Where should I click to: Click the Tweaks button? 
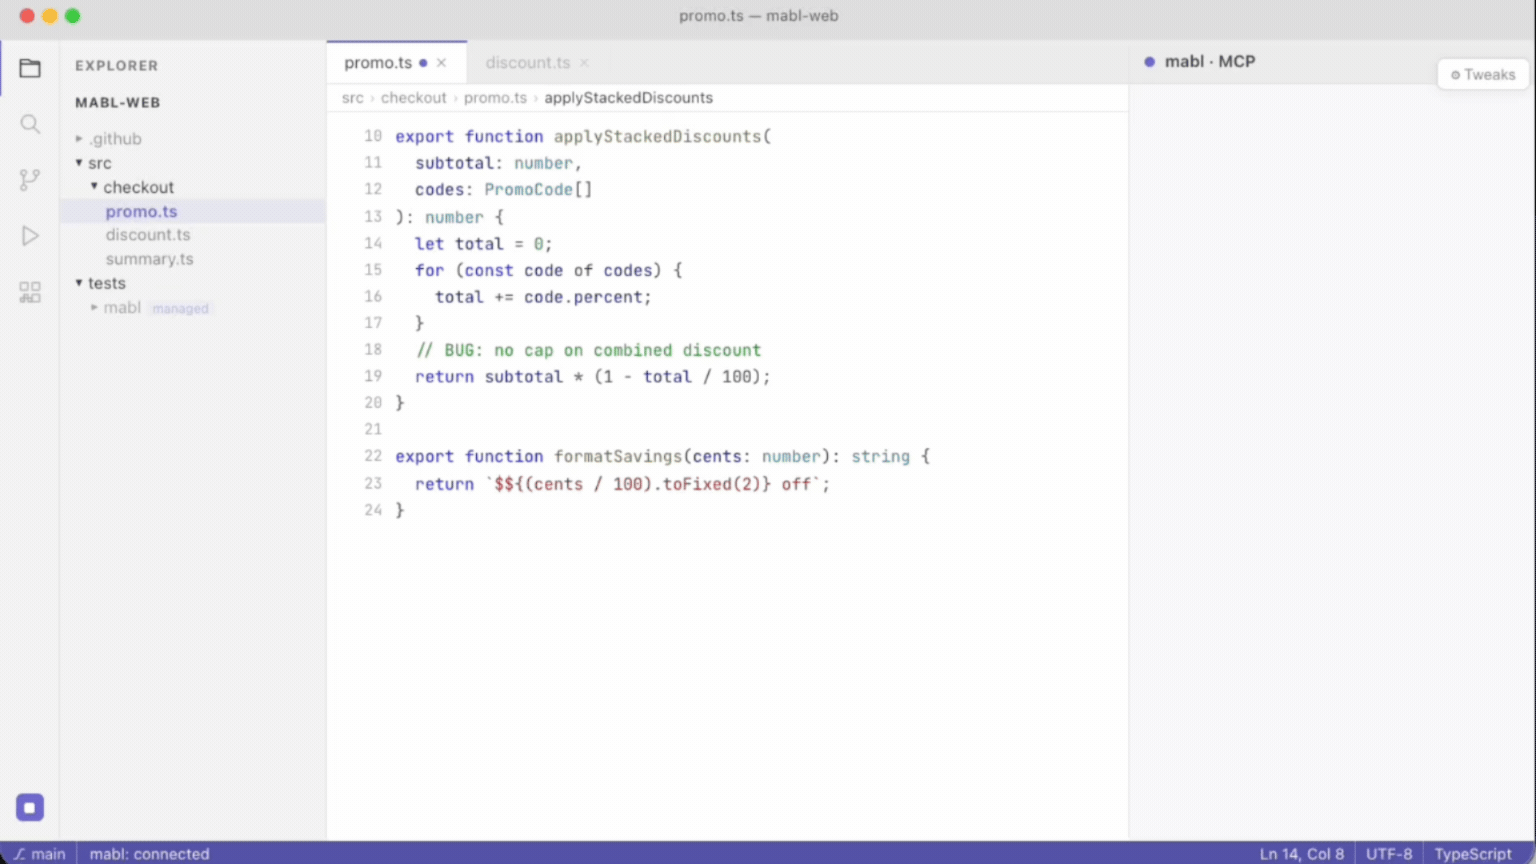[x=1483, y=75]
